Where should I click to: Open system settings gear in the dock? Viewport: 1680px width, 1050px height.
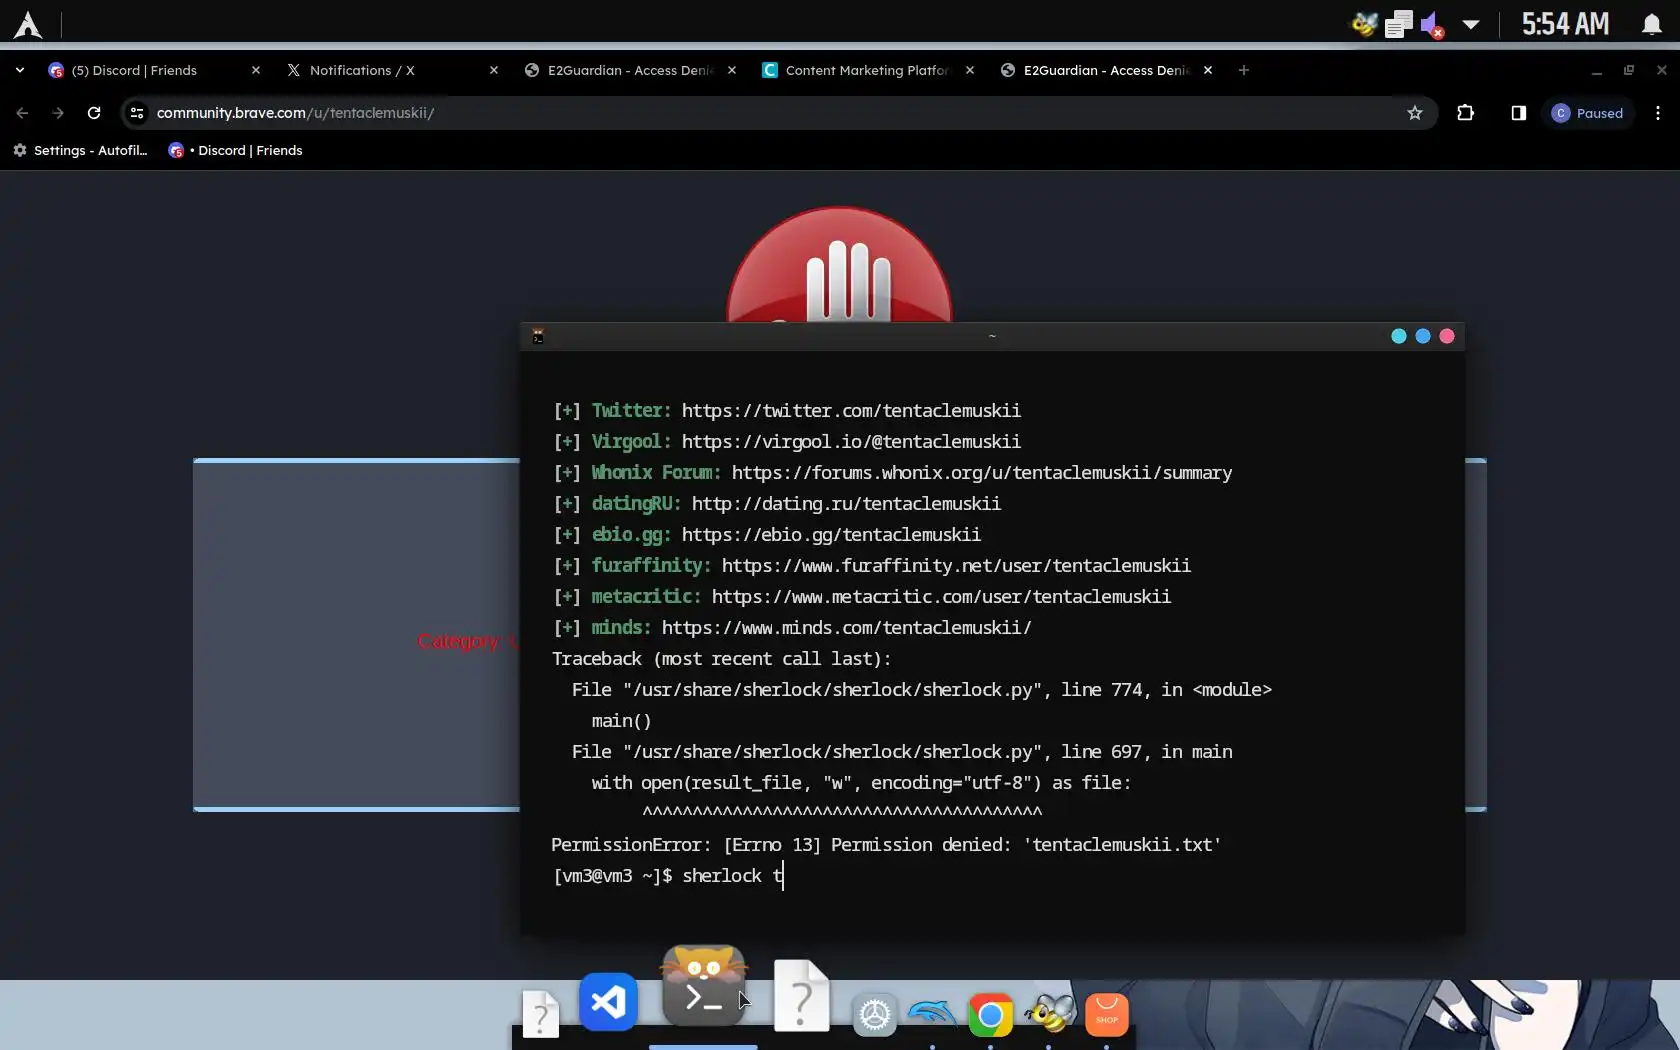[875, 1015]
